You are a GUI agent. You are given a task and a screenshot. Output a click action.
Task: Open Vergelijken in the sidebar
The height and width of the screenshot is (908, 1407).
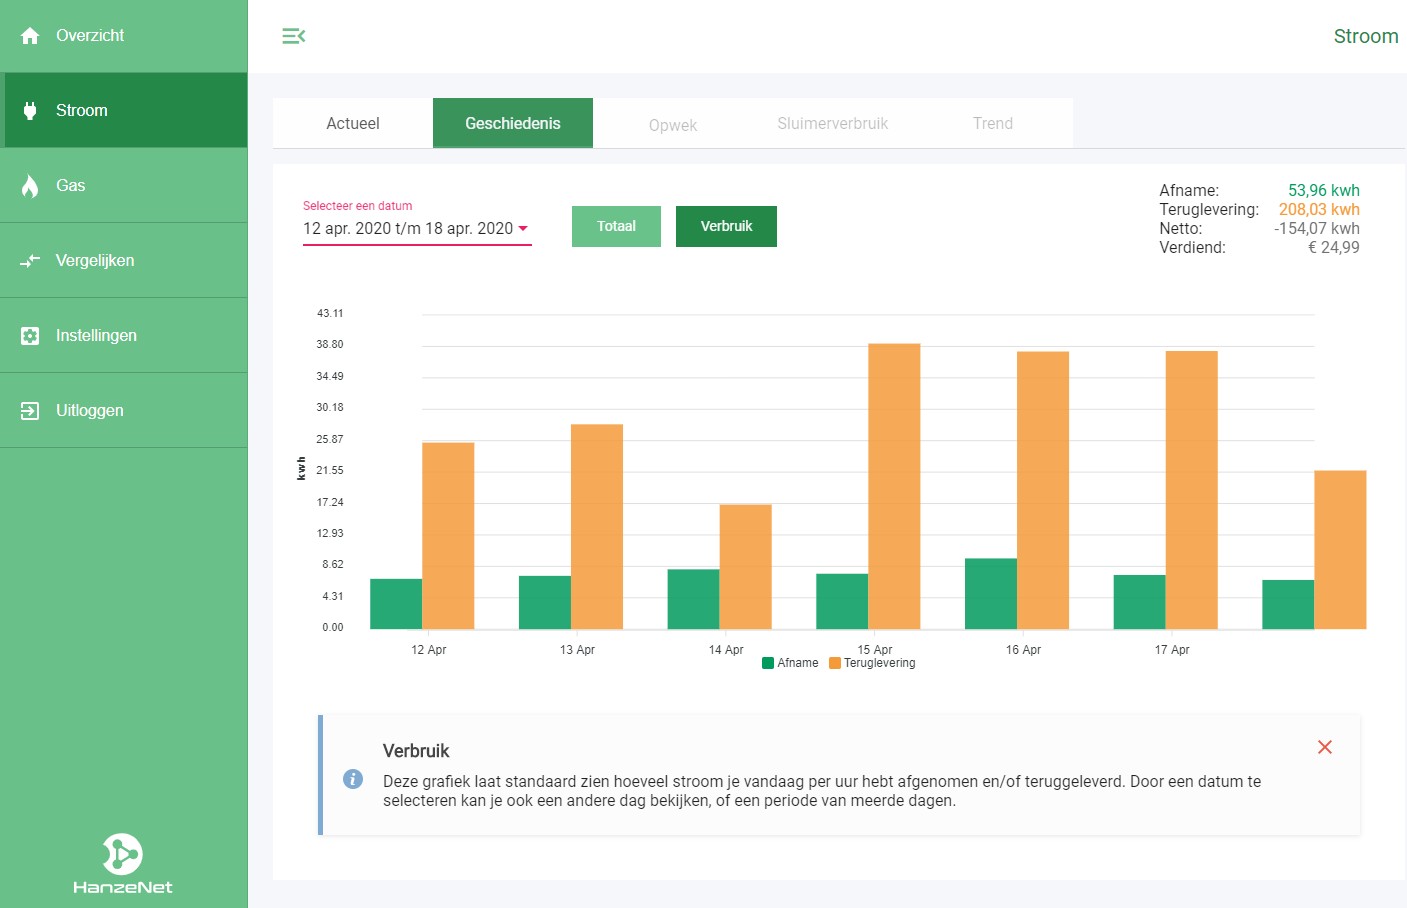[x=124, y=261]
